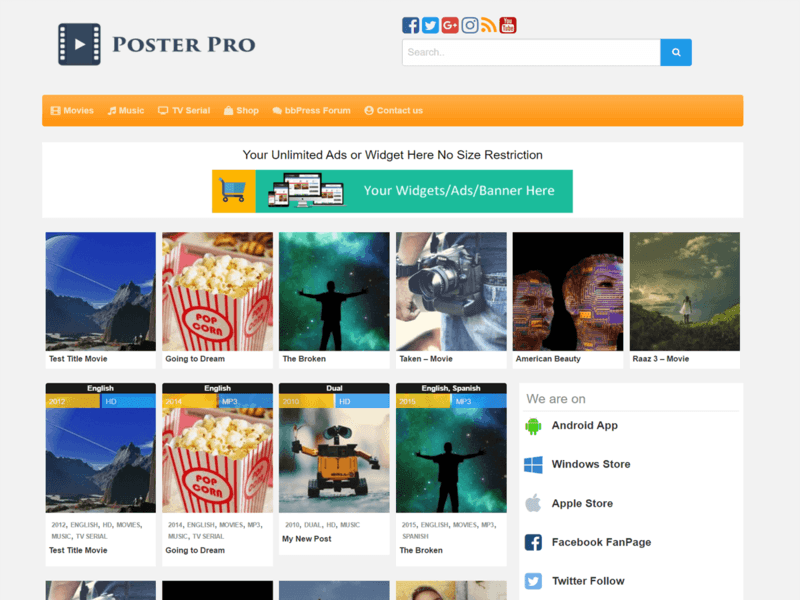The height and width of the screenshot is (600, 800).
Task: Click the Windows Store icon in sidebar
Action: pyautogui.click(x=533, y=464)
